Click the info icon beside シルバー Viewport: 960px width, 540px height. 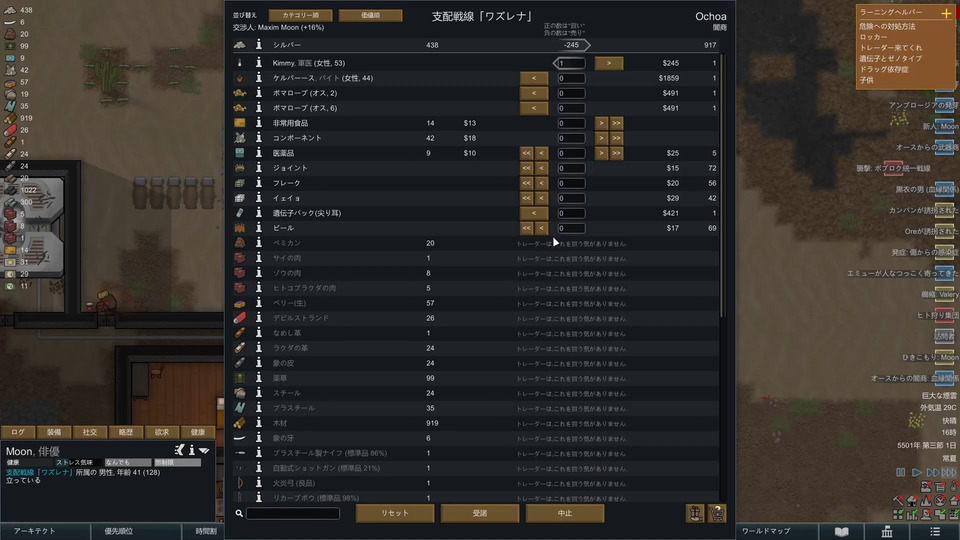[x=258, y=45]
